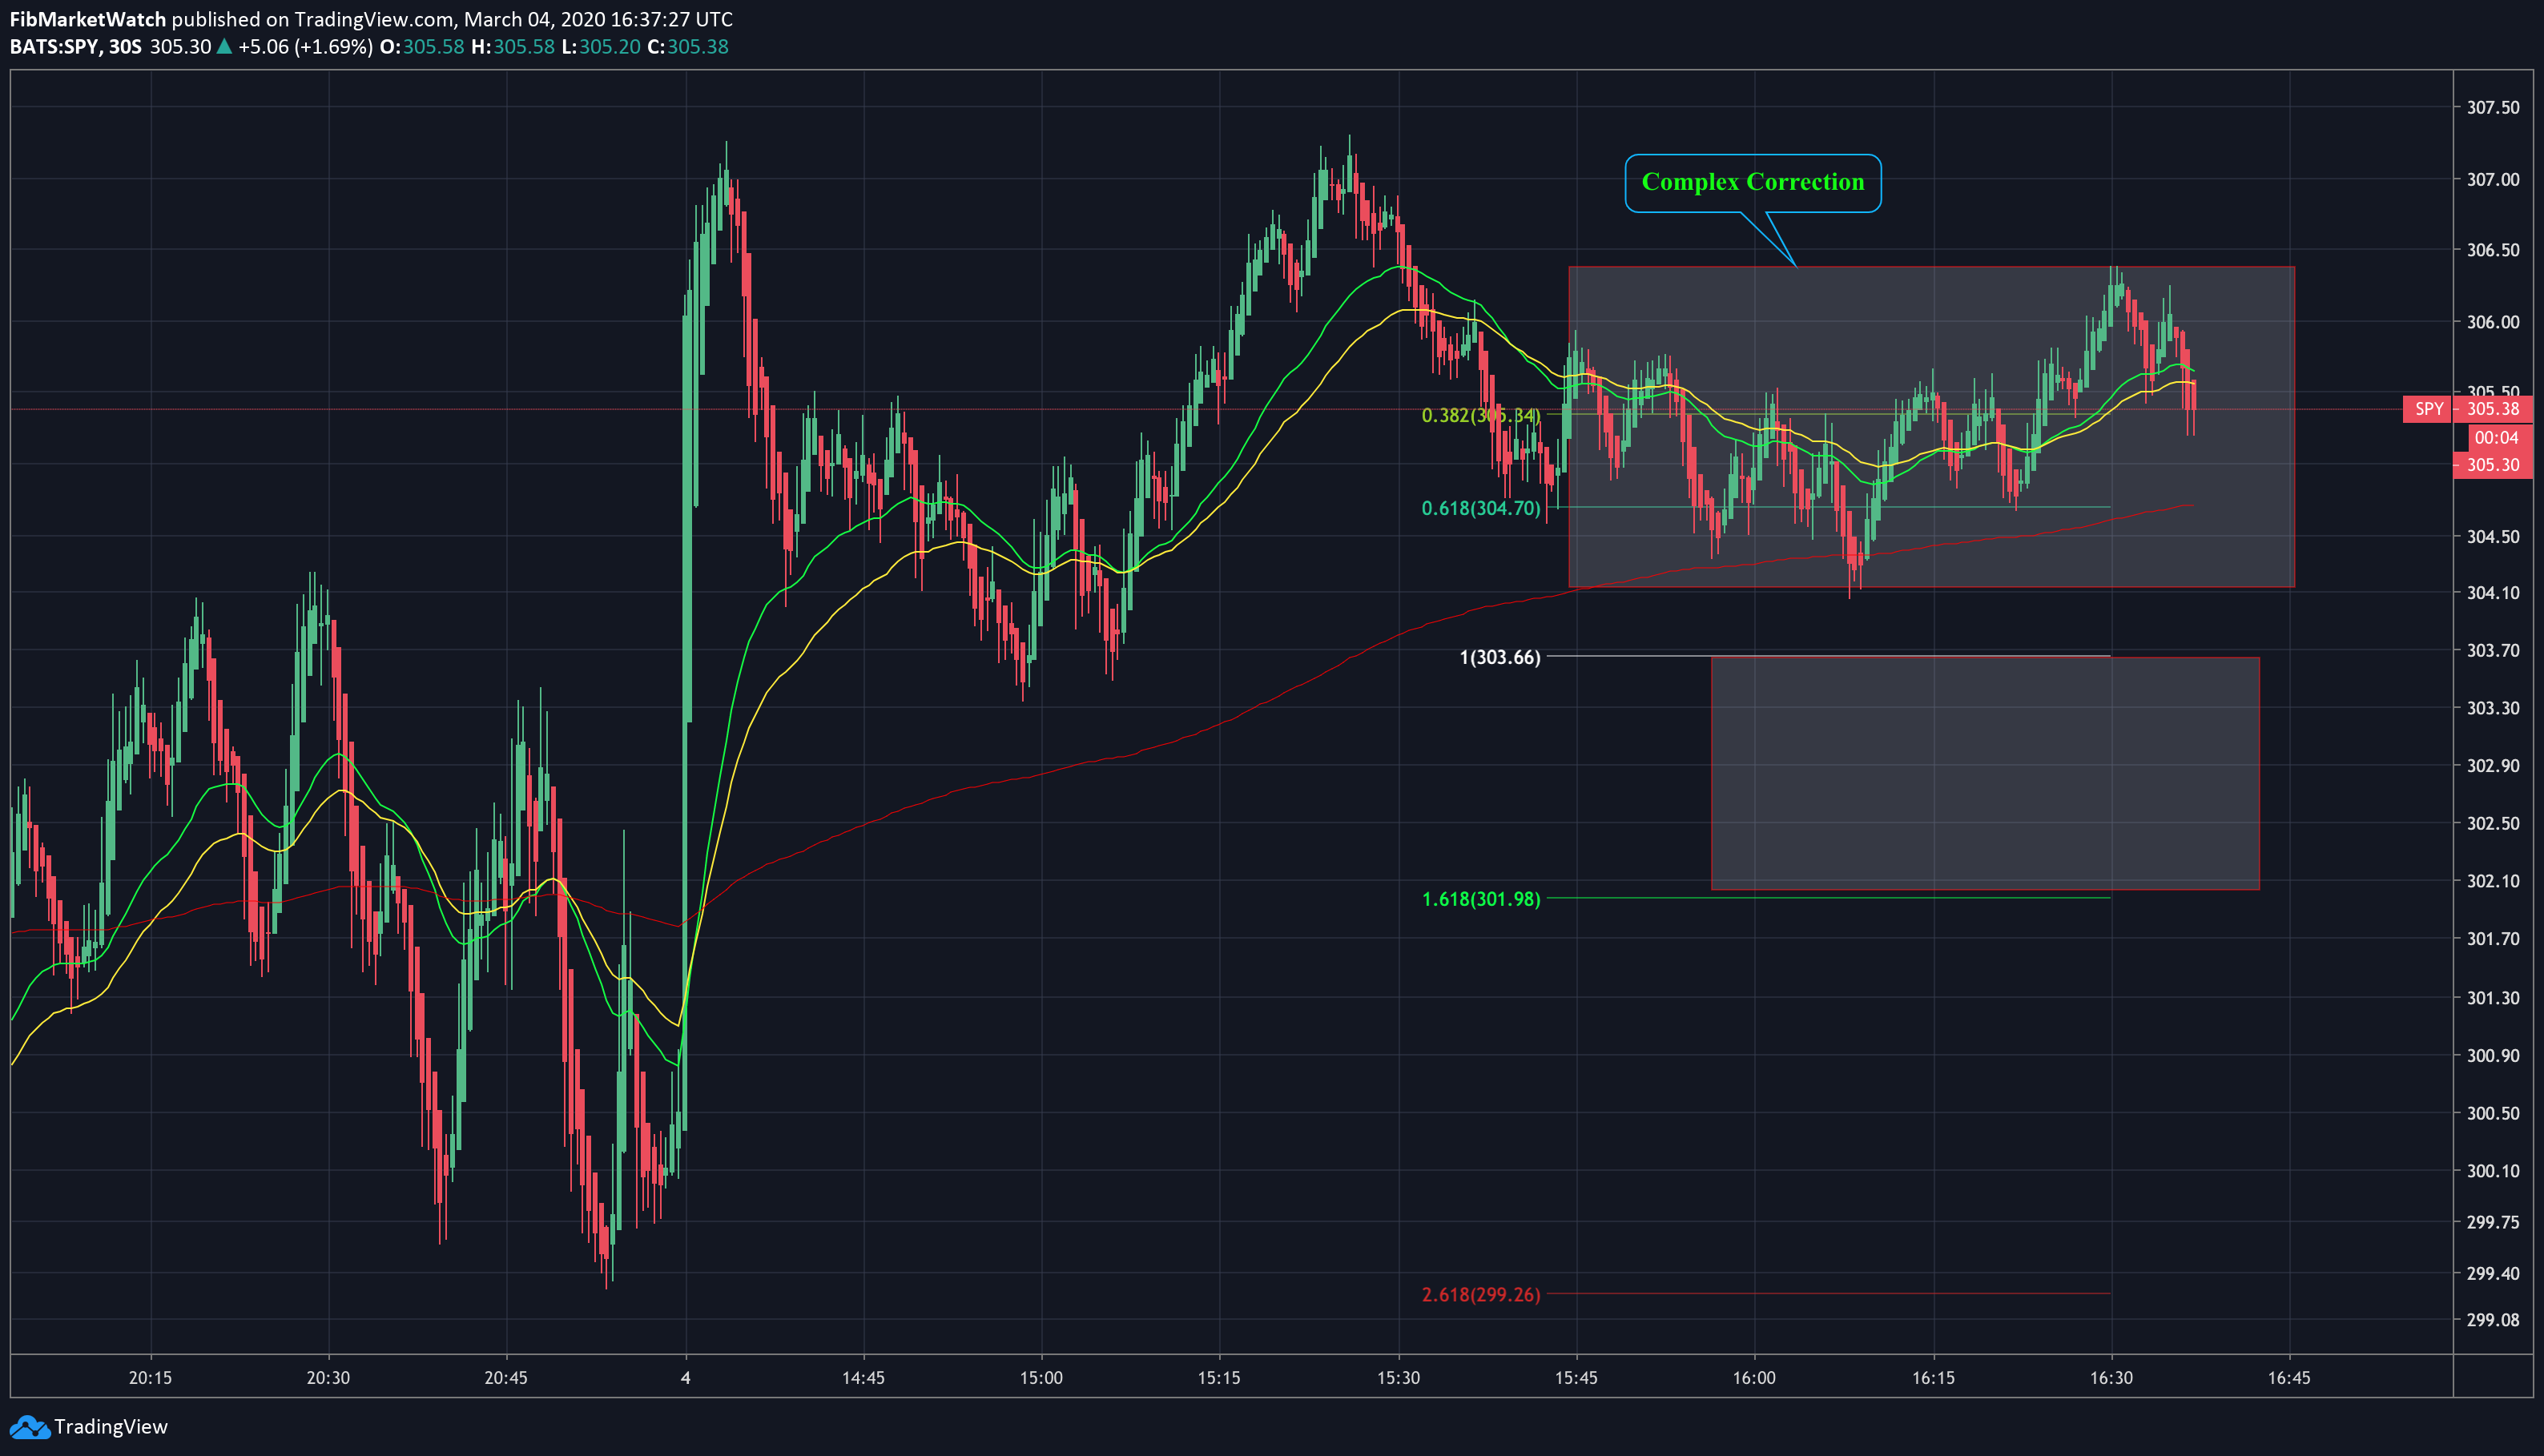This screenshot has width=2544, height=1456.
Task: Click the 302.50 price axis tick
Action: (2493, 824)
